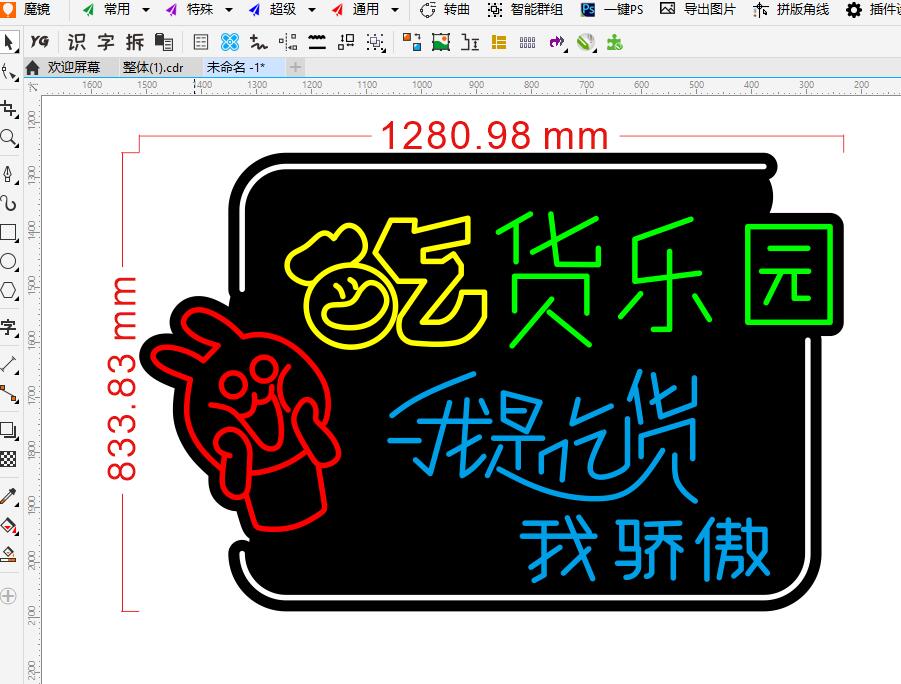Add a new document tab with plus
The height and width of the screenshot is (684, 901).
[x=295, y=67]
